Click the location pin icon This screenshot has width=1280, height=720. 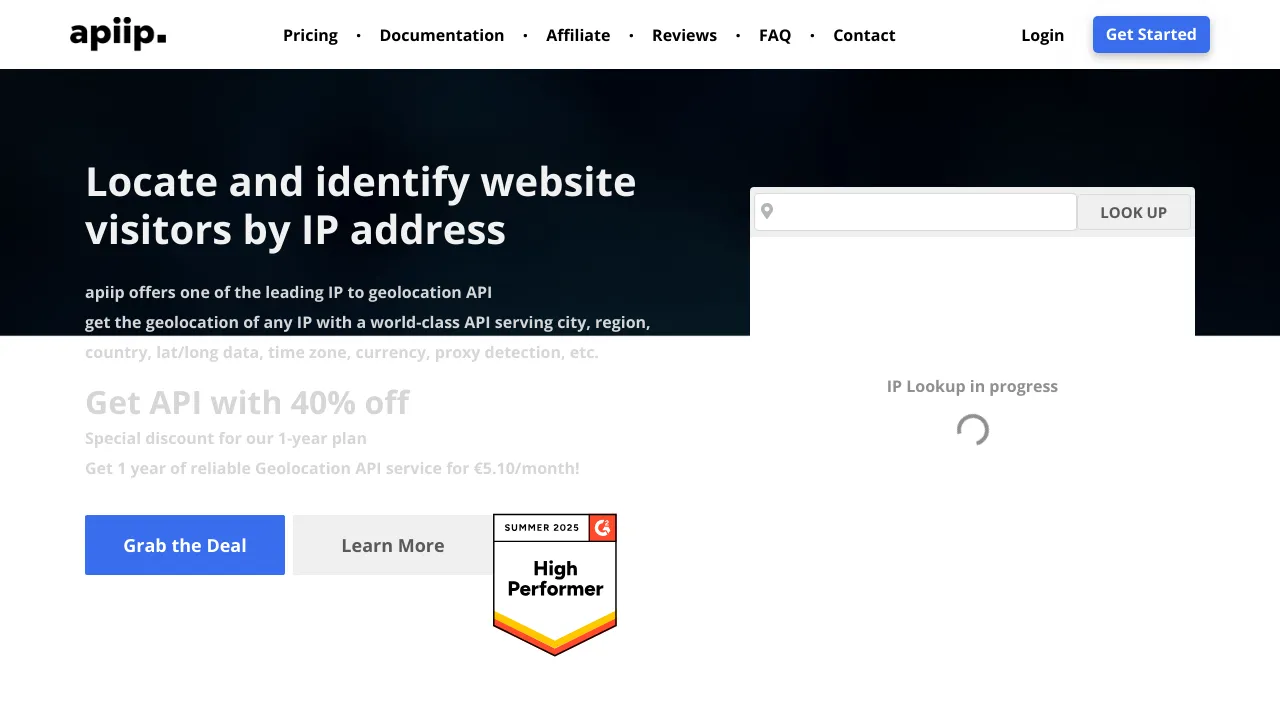click(767, 211)
